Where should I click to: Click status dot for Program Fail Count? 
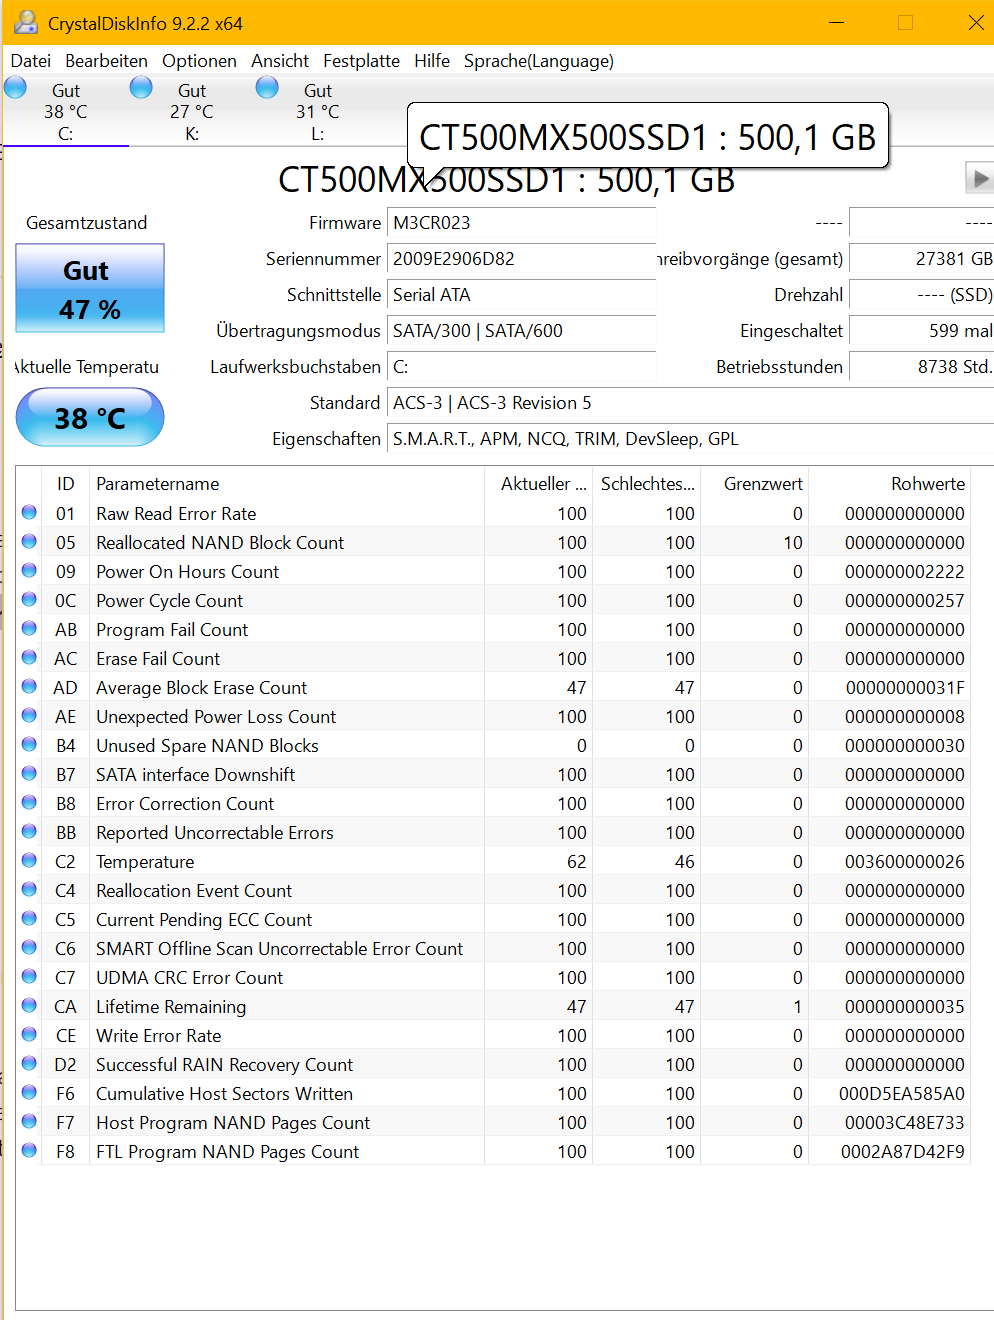29,629
